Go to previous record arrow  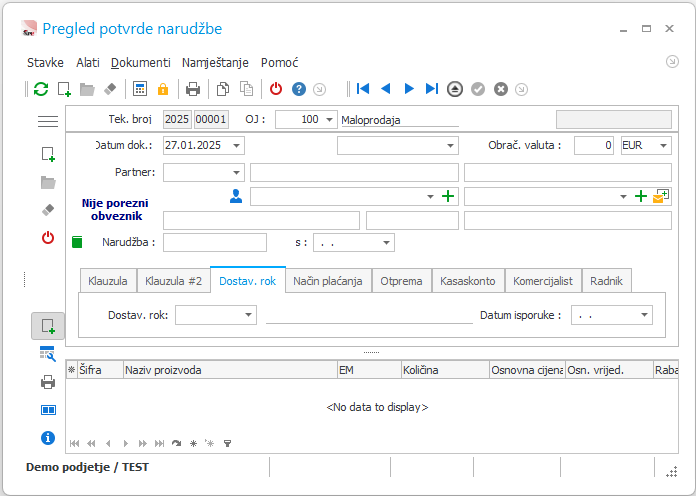pos(386,89)
